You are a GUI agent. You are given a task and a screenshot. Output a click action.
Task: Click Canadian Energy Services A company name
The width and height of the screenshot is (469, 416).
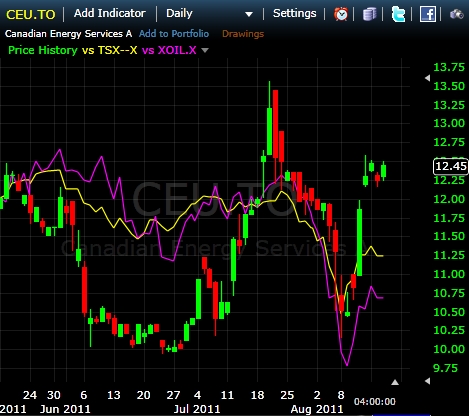68,34
